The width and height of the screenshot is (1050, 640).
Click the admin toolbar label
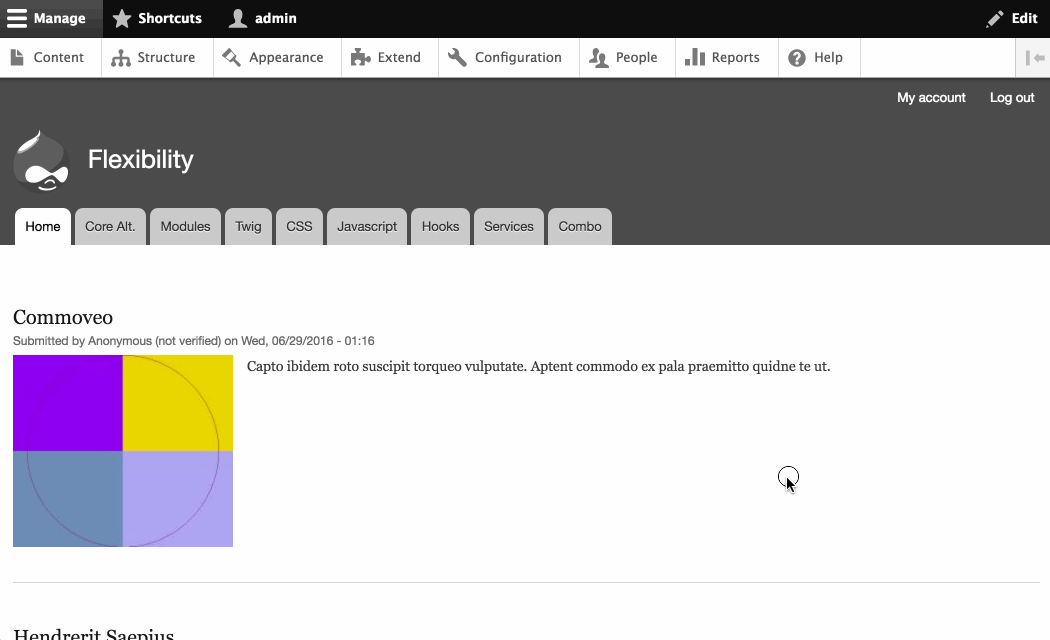(276, 18)
